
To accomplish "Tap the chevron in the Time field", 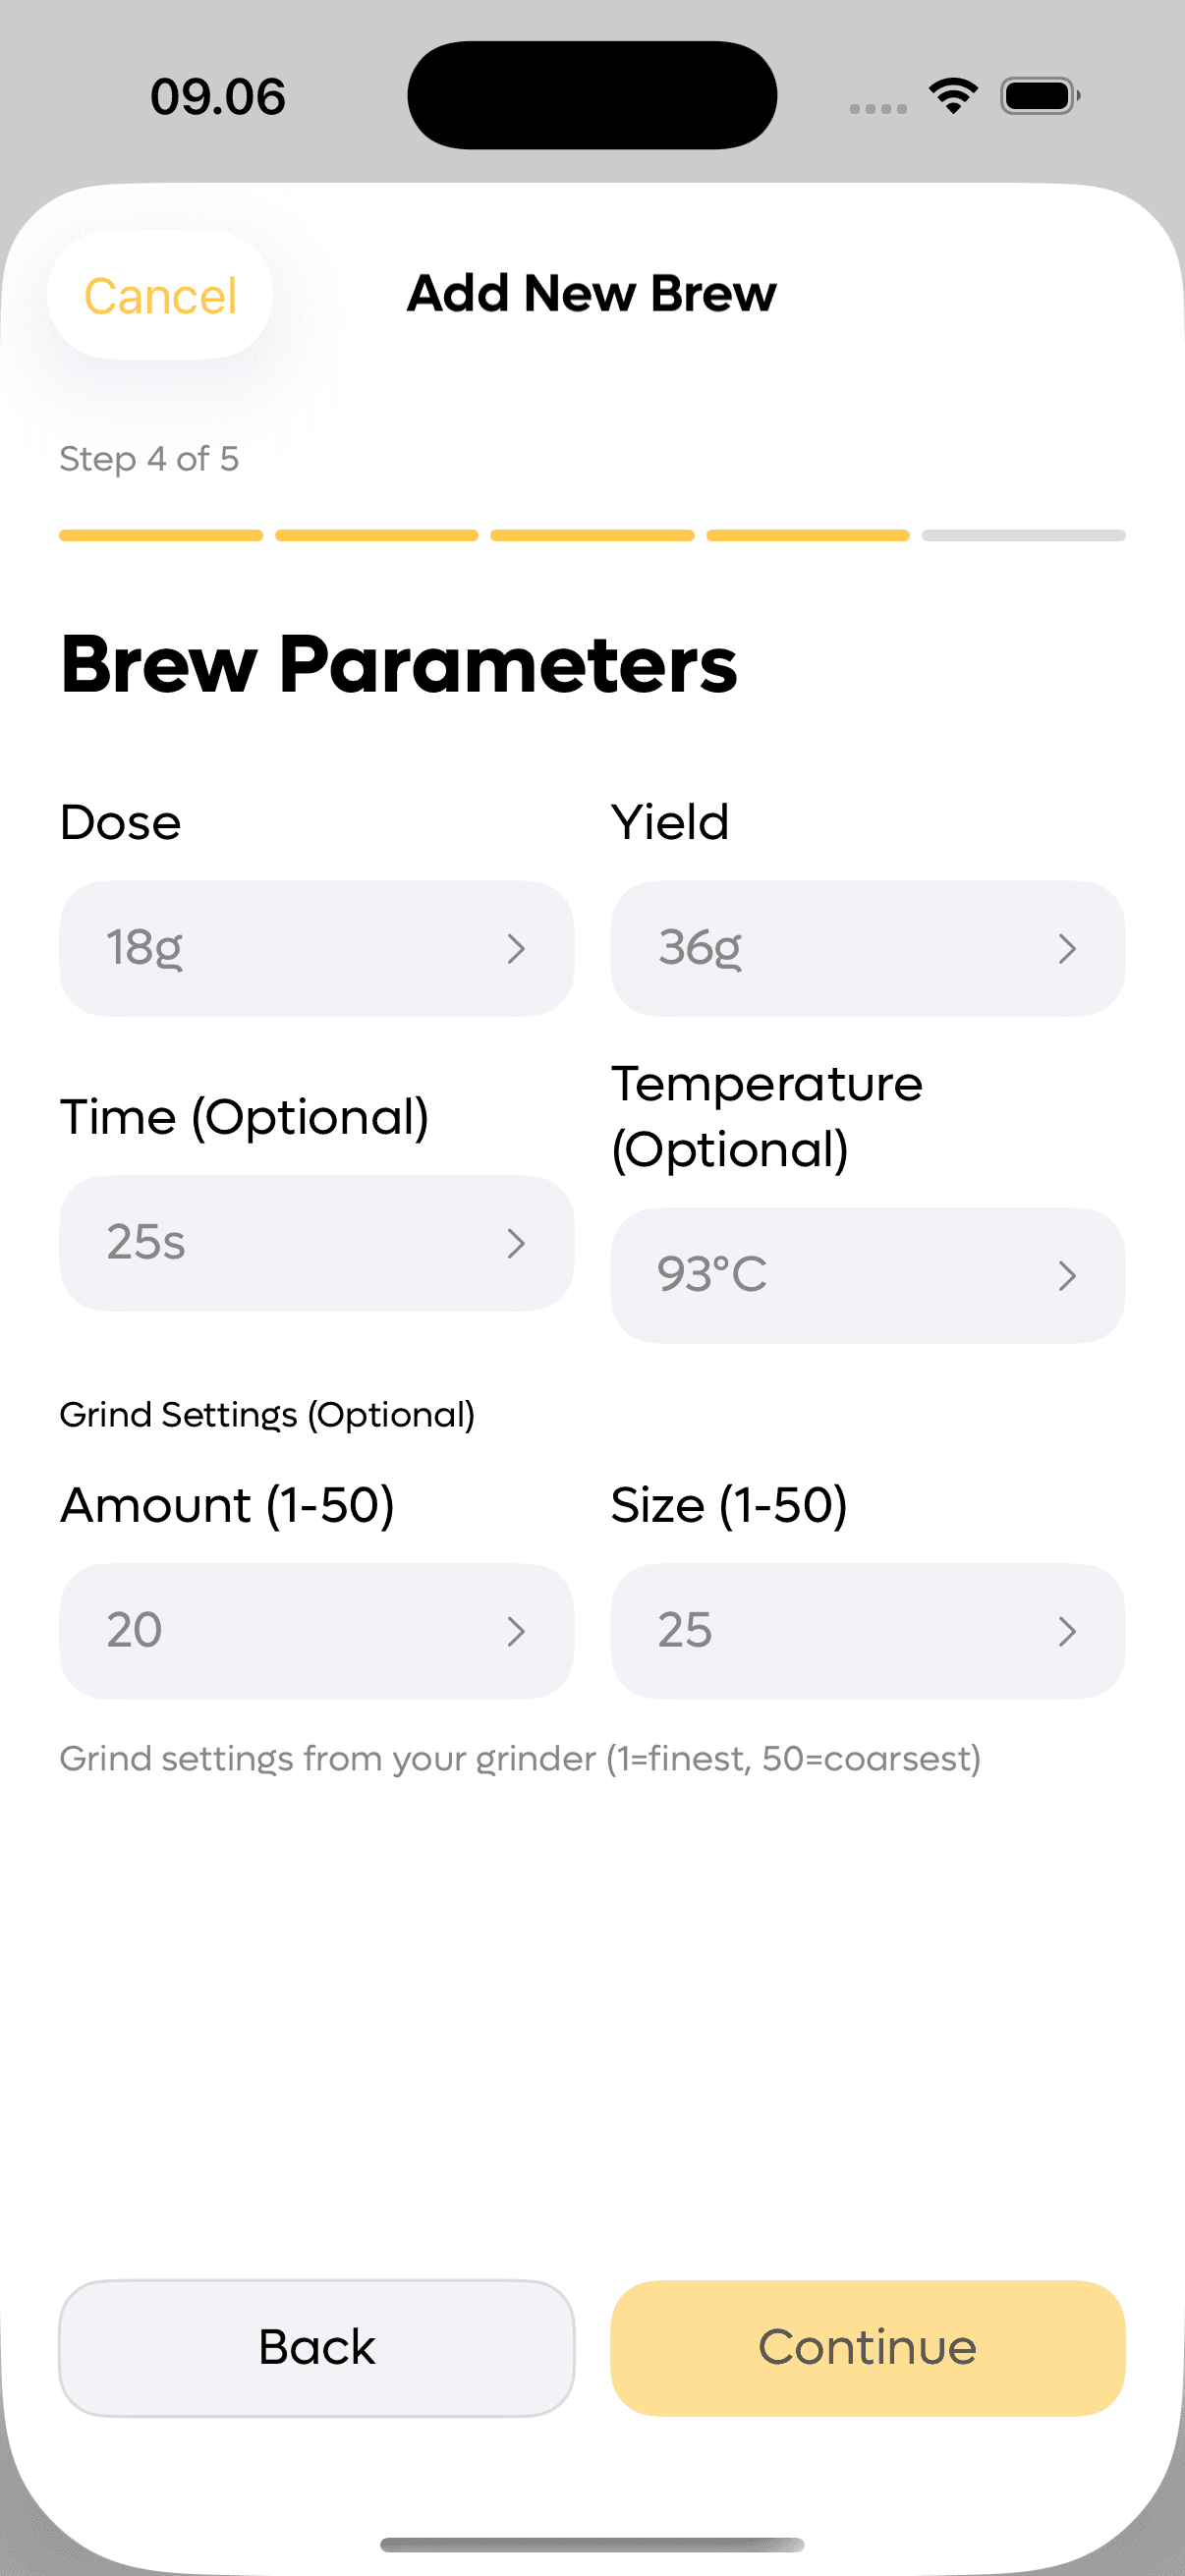I will coord(516,1243).
